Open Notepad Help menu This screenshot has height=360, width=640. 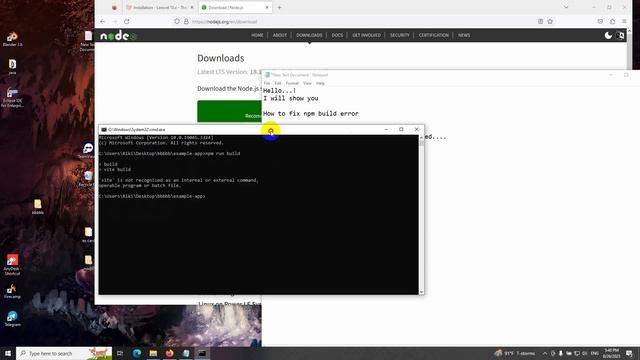[x=320, y=83]
